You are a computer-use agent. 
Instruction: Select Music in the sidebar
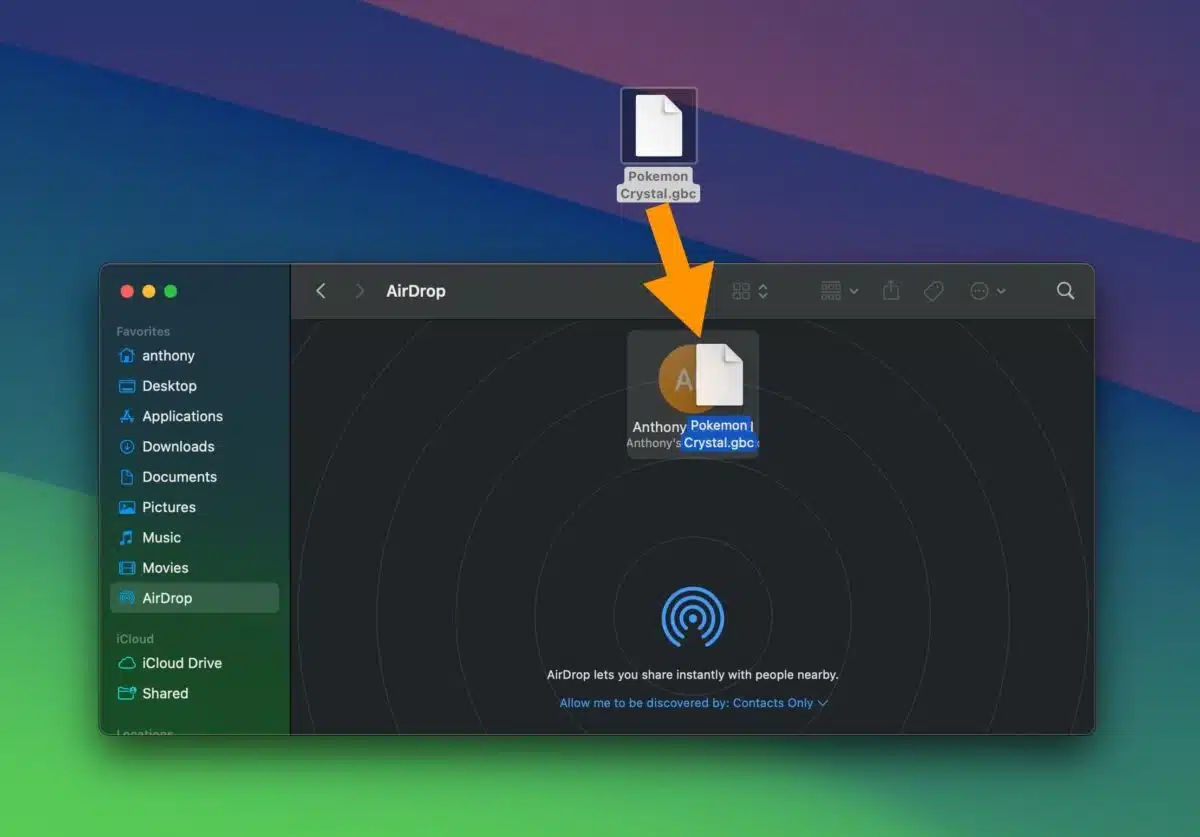(x=195, y=537)
